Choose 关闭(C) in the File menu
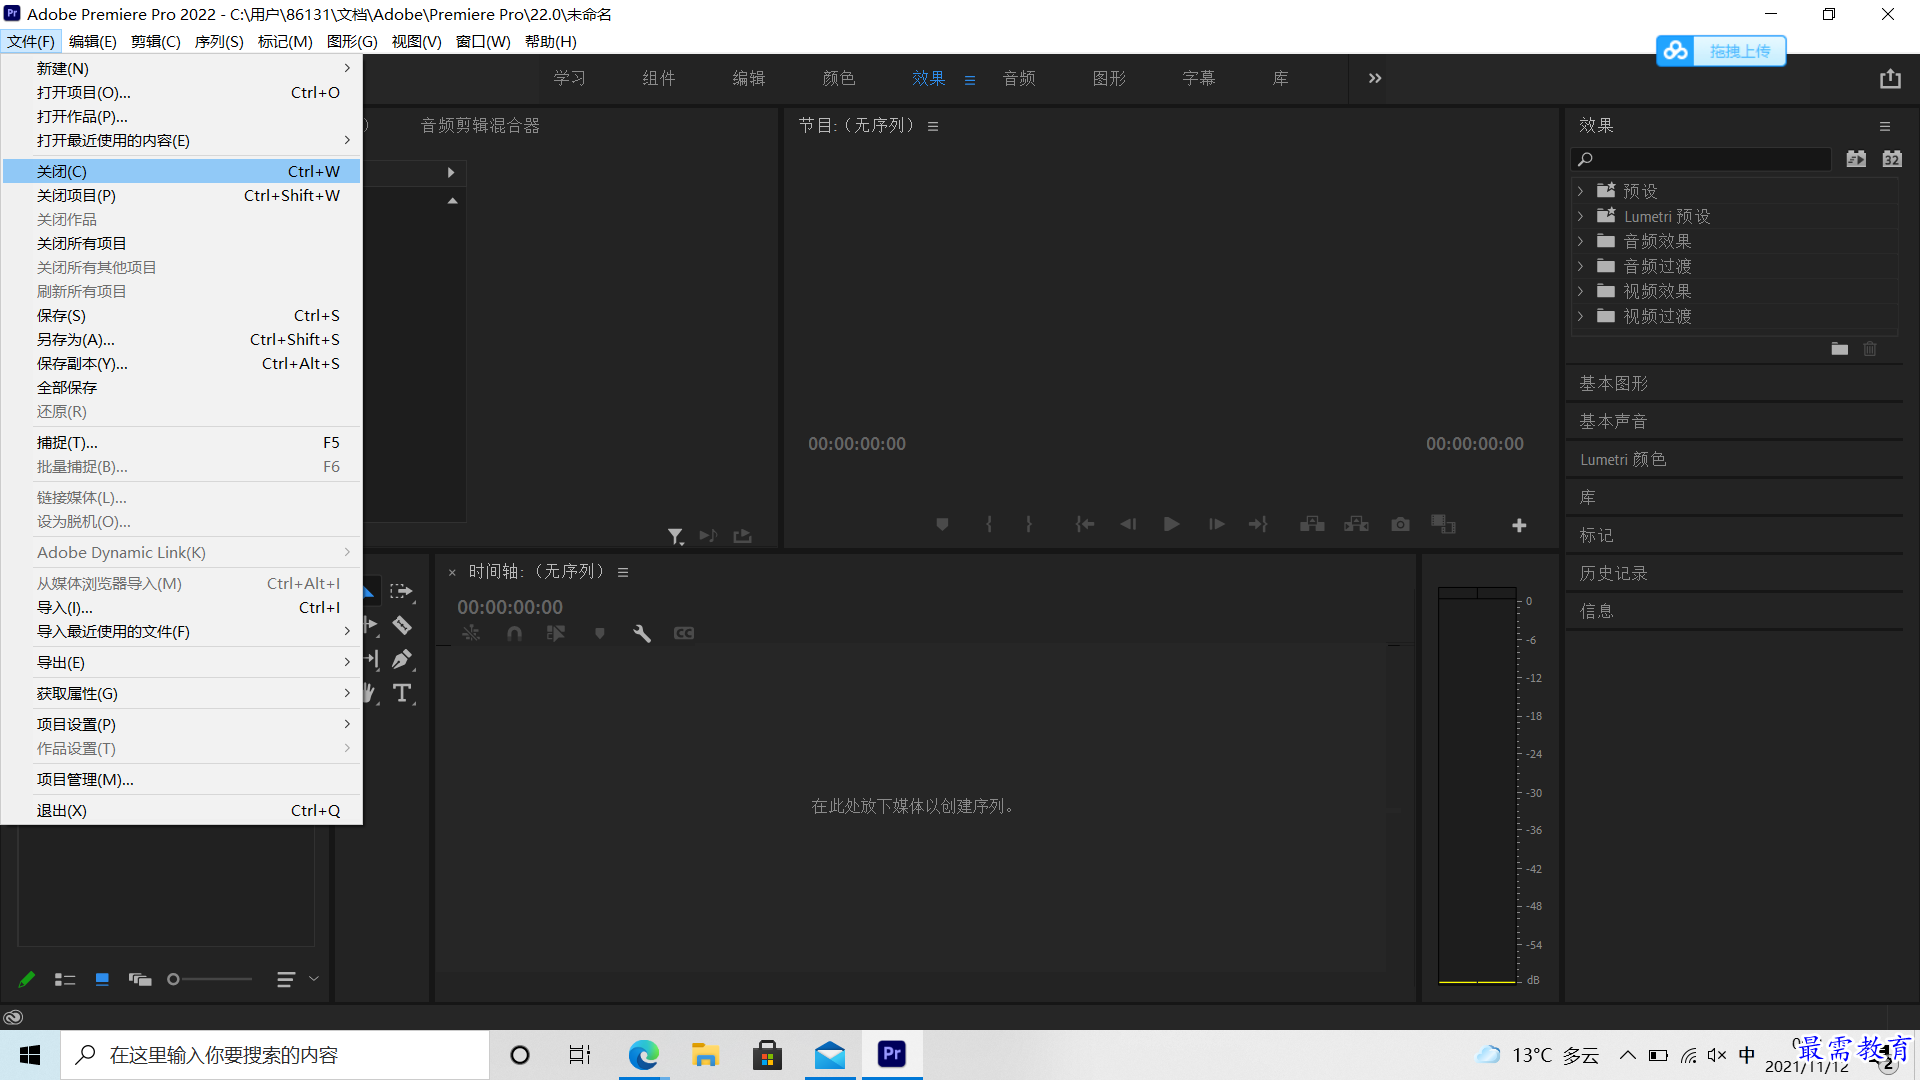Screen dimensions: 1920x1080 click(181, 171)
